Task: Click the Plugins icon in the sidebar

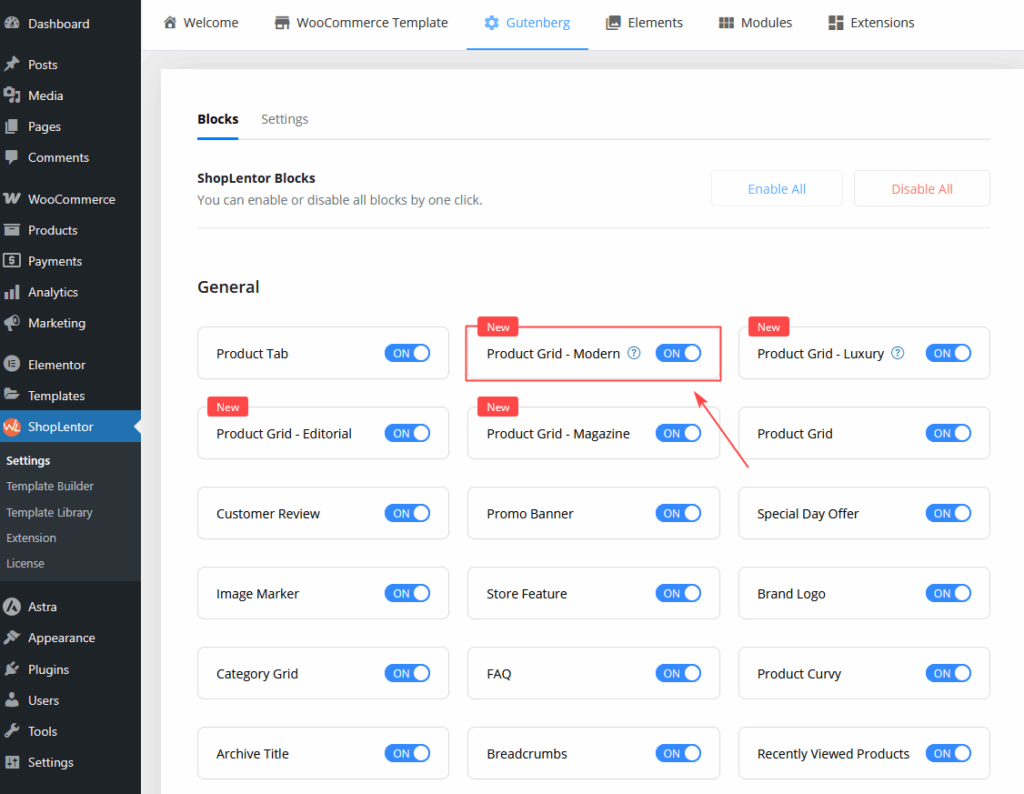Action: point(13,669)
